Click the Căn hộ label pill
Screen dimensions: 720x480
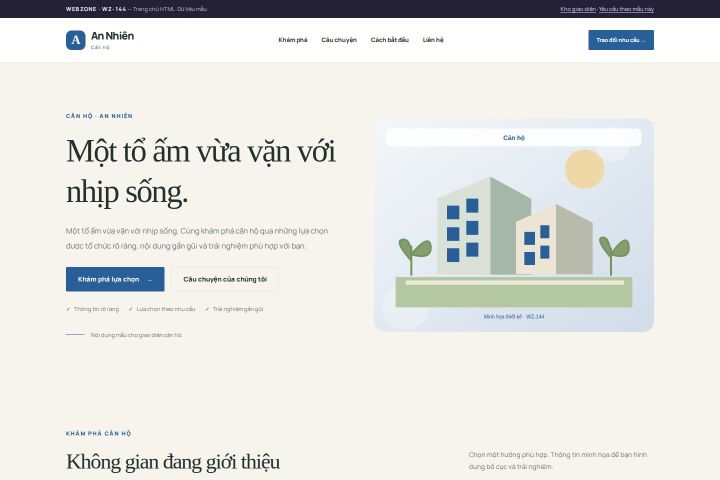(x=514, y=138)
